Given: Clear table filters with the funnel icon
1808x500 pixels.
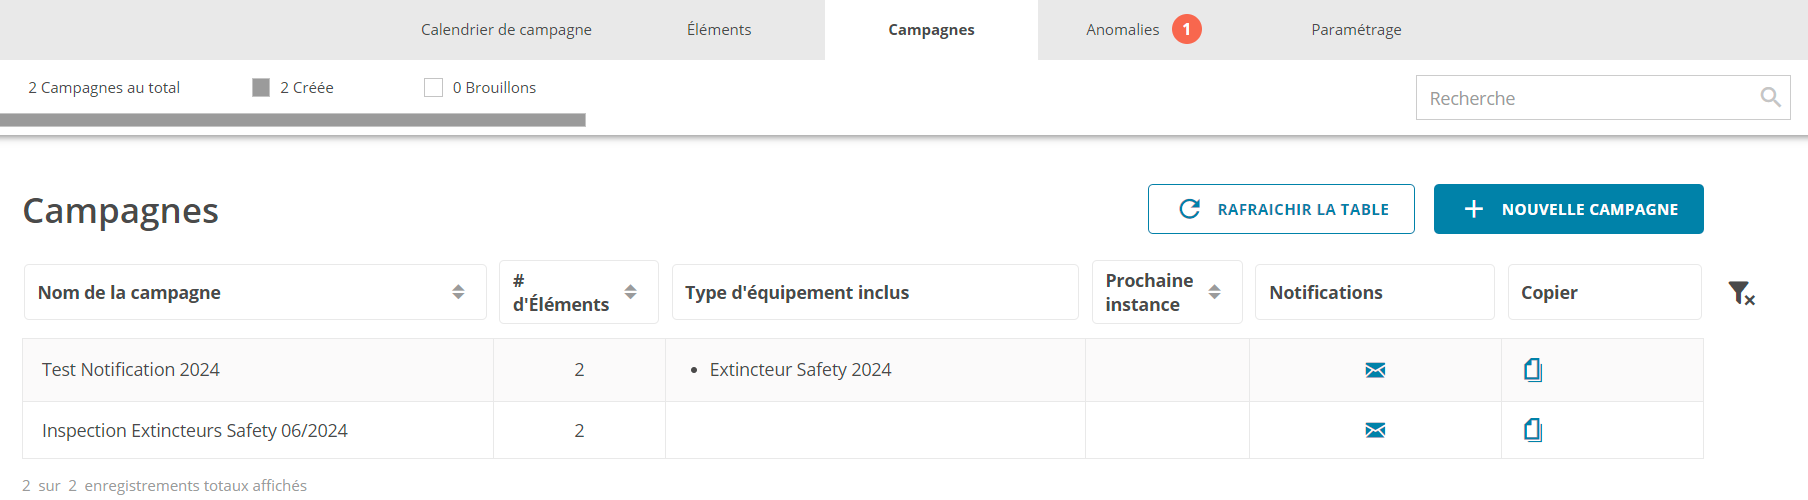Looking at the screenshot, I should (1741, 293).
